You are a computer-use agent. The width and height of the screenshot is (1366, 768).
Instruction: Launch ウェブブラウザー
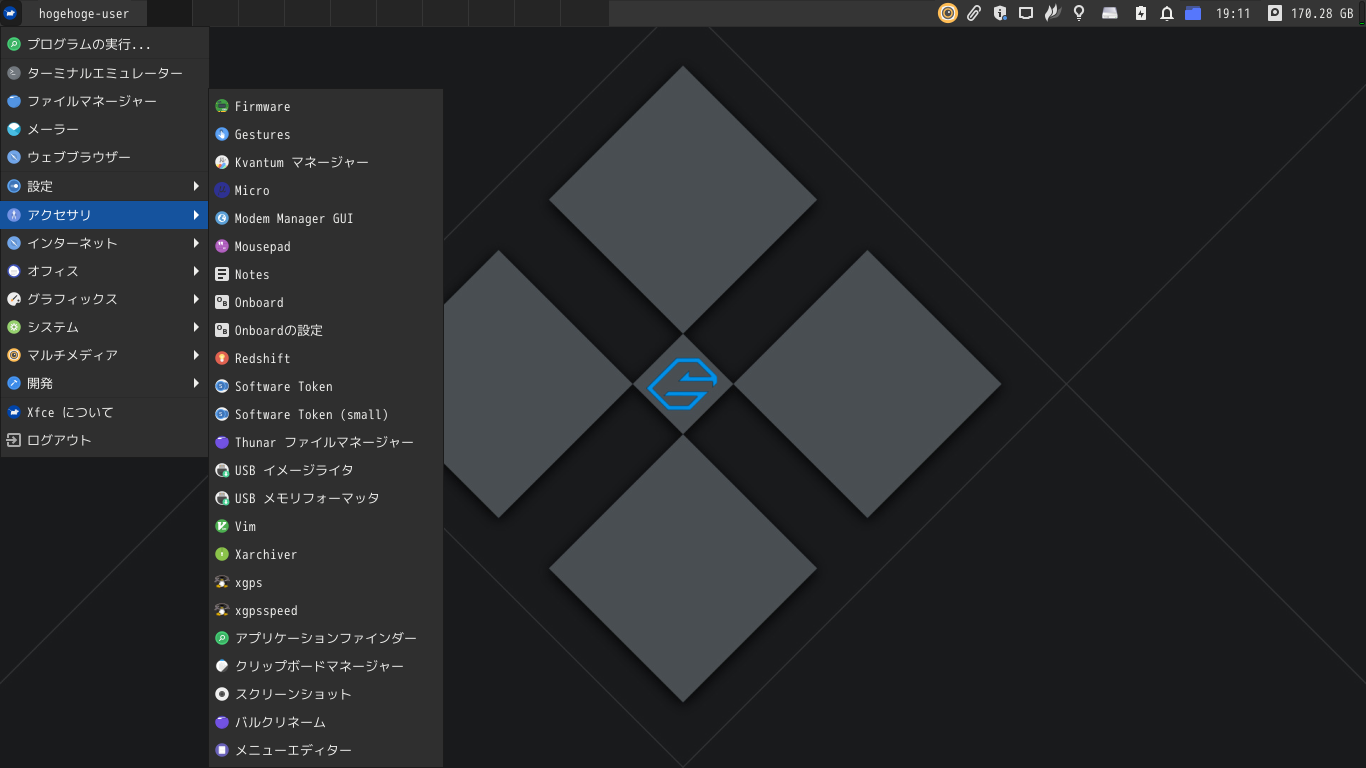105,157
